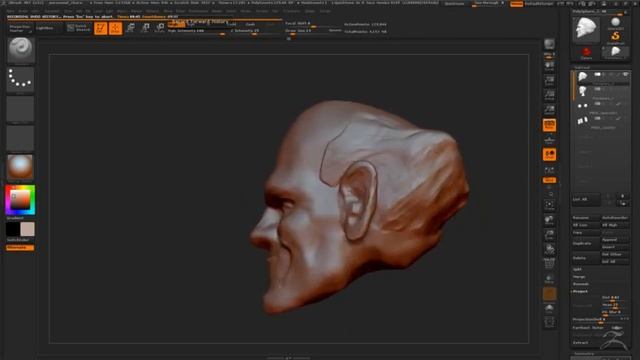Pick a color in the color picker square
This screenshot has height=360, width=640.
pyautogui.click(x=20, y=200)
